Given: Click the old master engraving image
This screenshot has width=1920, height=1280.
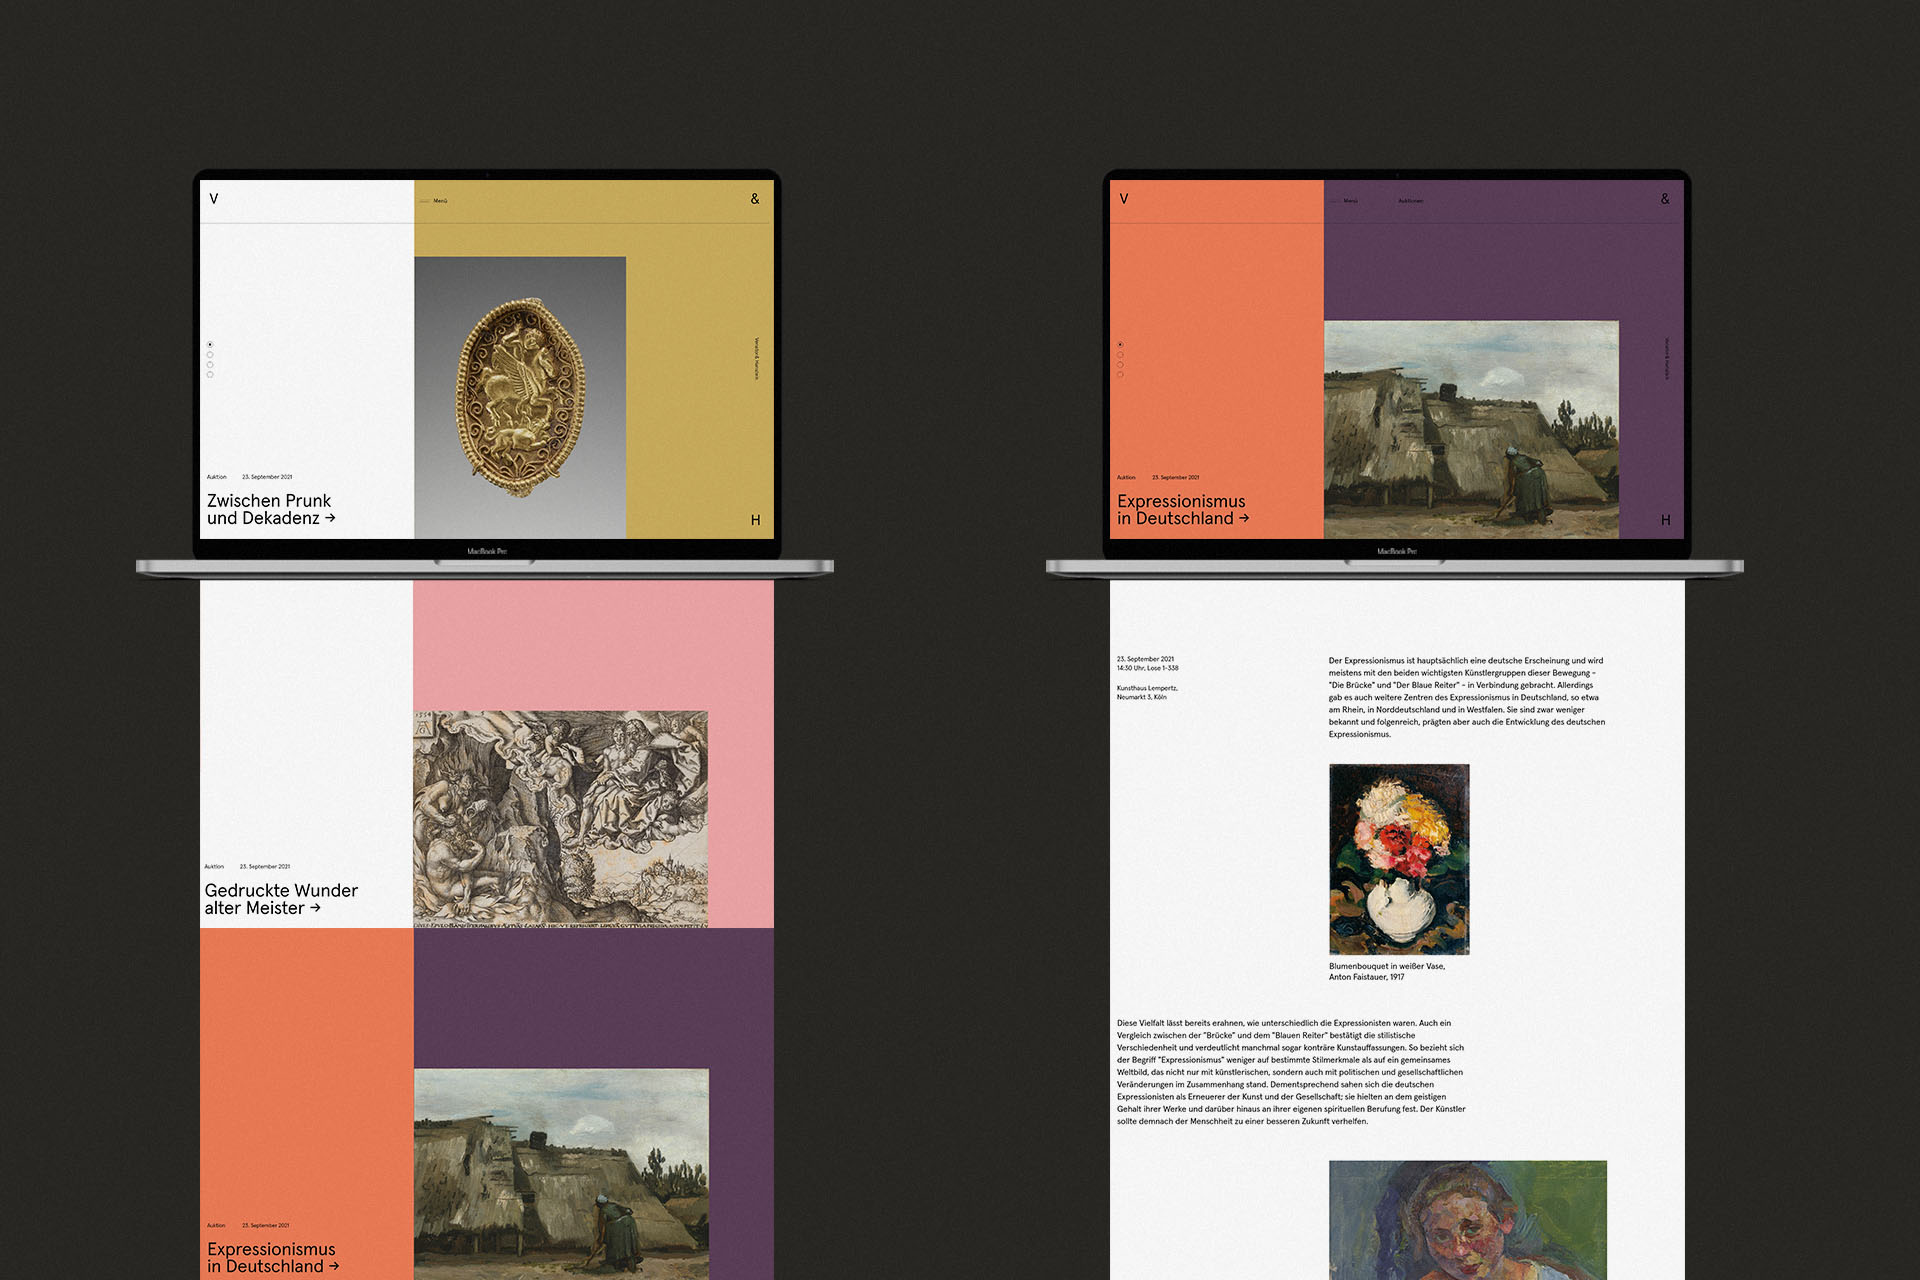Looking at the screenshot, I should point(560,819).
